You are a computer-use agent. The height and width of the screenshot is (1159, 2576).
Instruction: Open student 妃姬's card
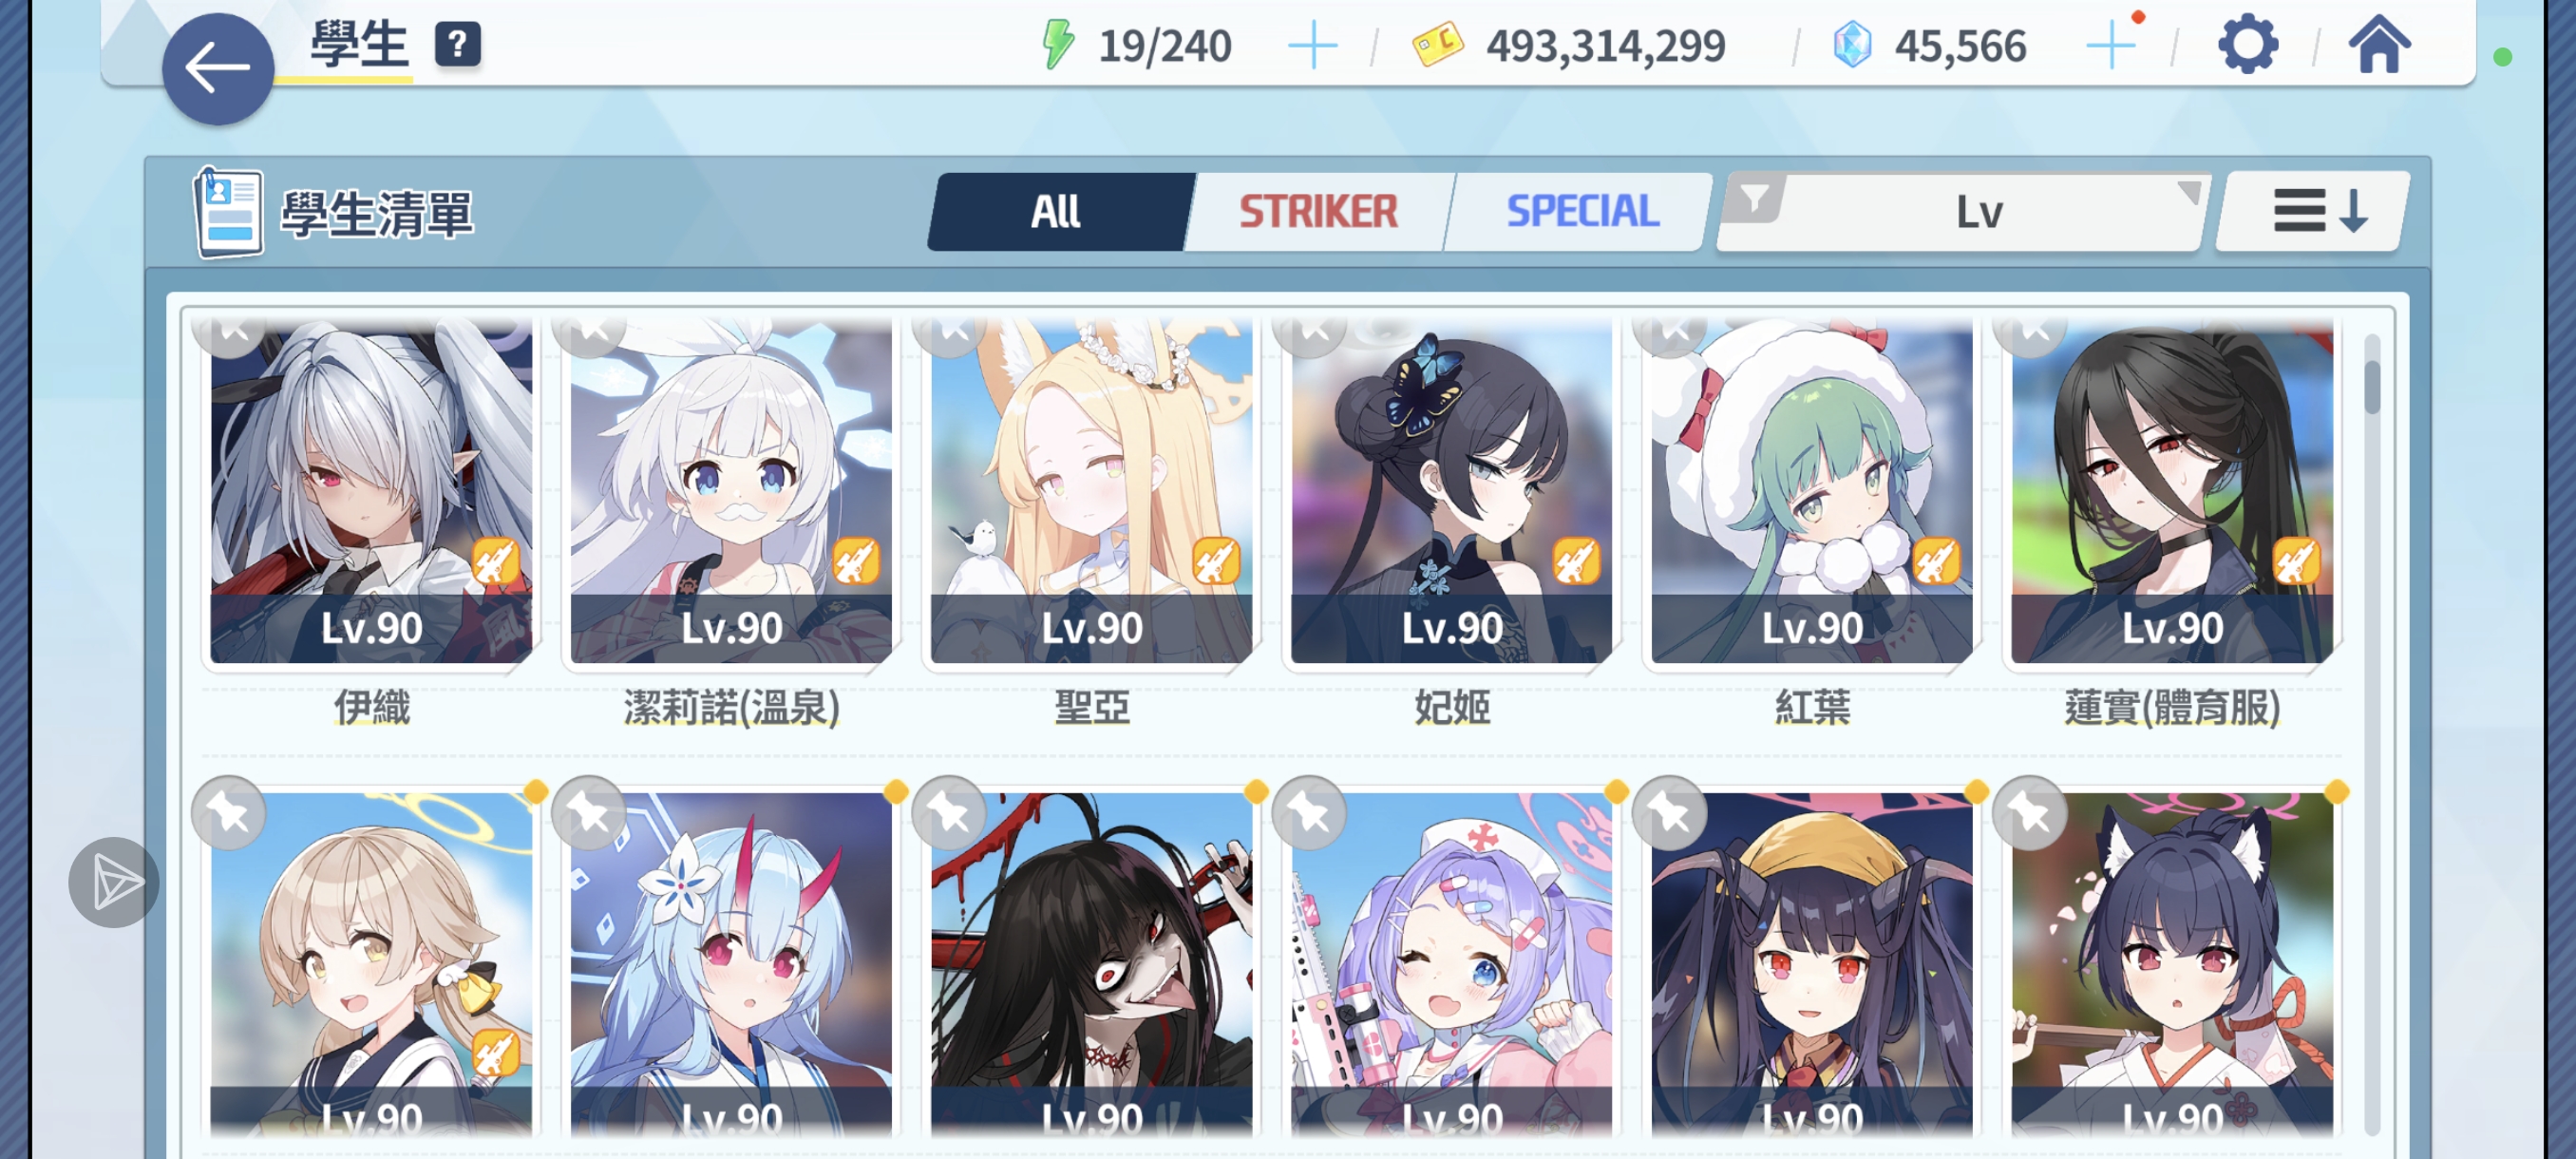pos(1451,490)
